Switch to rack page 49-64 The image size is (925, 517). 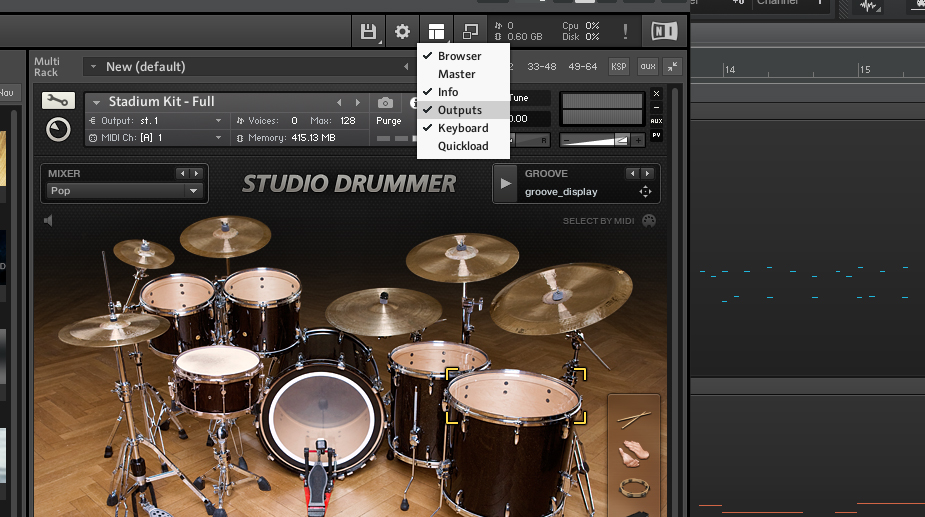pos(583,67)
